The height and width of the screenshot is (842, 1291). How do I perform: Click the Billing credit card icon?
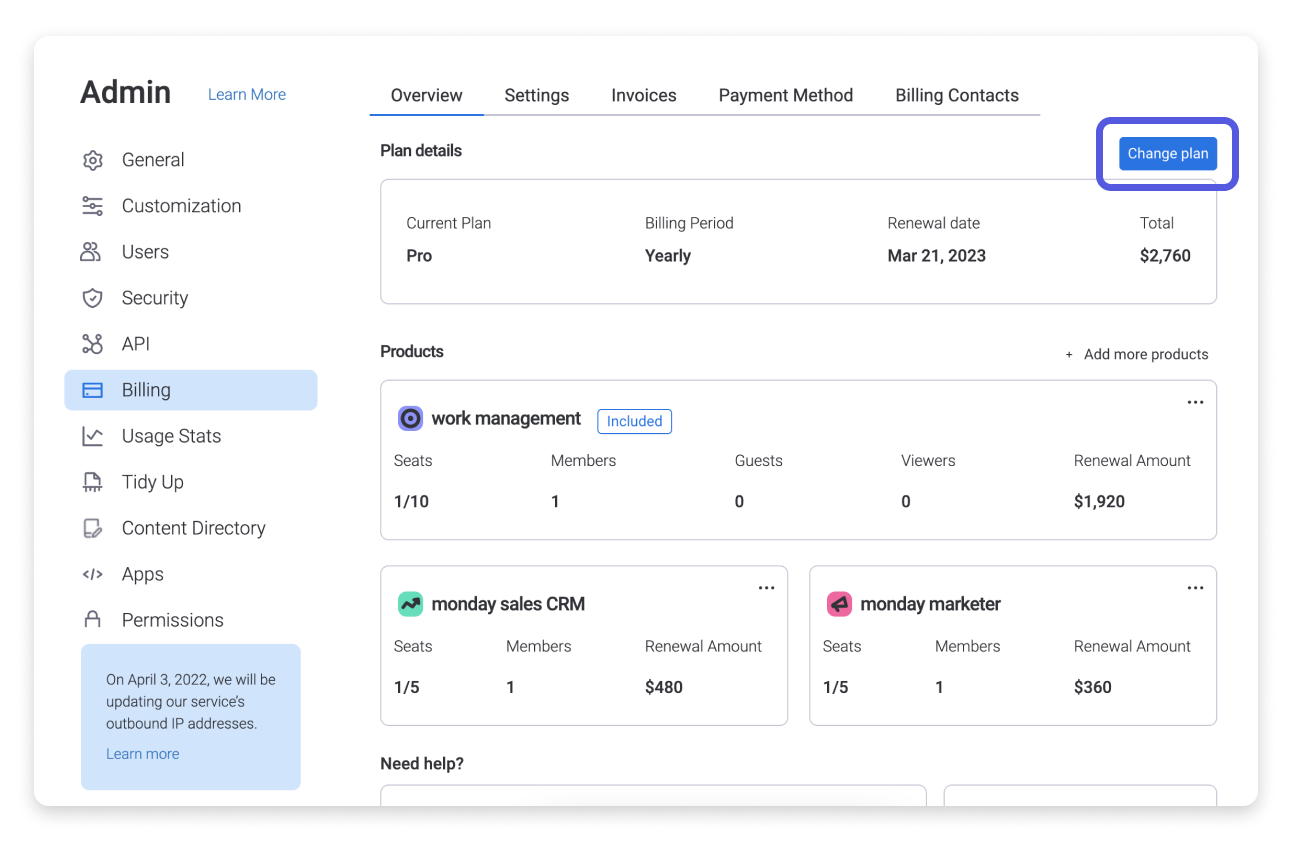coord(92,390)
